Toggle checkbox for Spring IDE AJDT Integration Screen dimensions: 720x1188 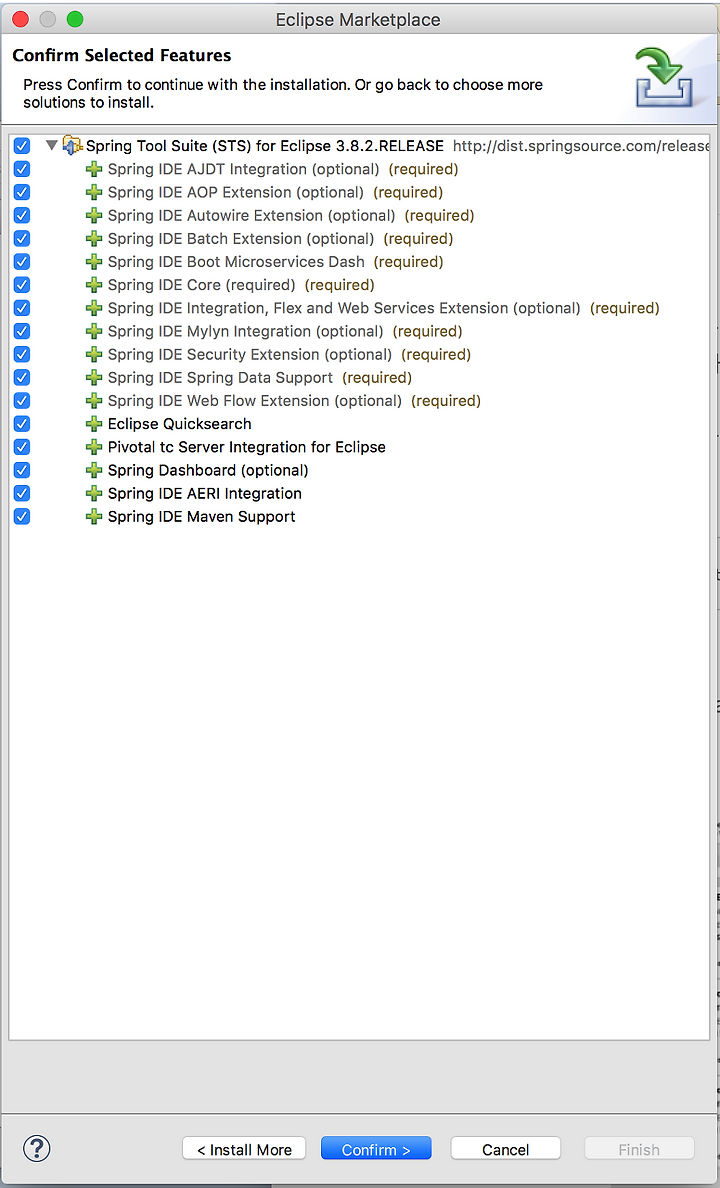pos(22,169)
